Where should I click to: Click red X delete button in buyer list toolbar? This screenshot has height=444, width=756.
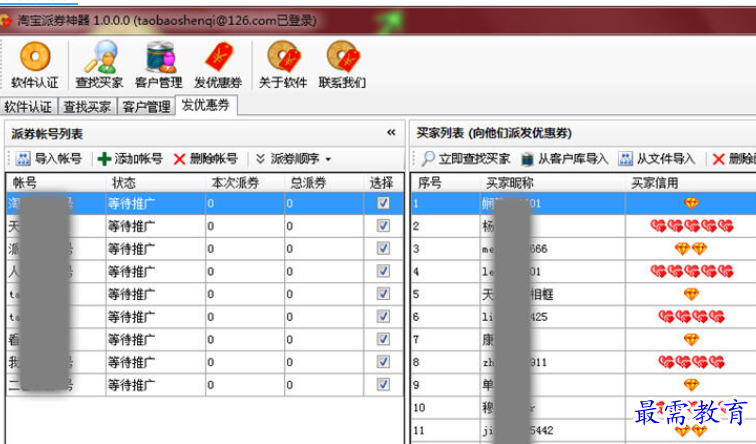pyautogui.click(x=718, y=159)
